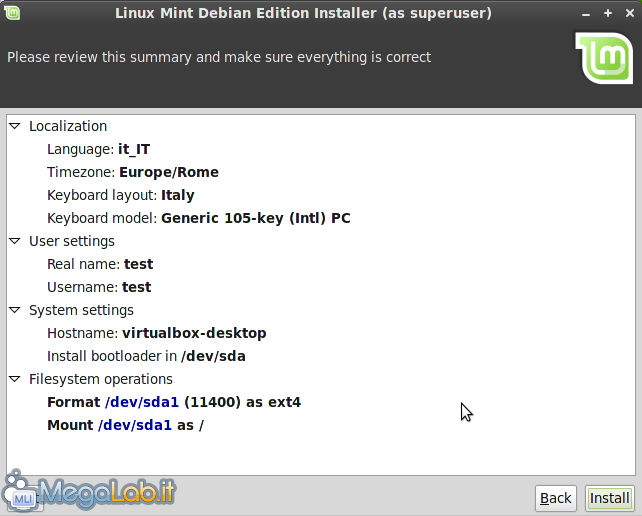Screen dimensions: 642x516
Task: Select the Real name: test row
Action: coord(99,264)
